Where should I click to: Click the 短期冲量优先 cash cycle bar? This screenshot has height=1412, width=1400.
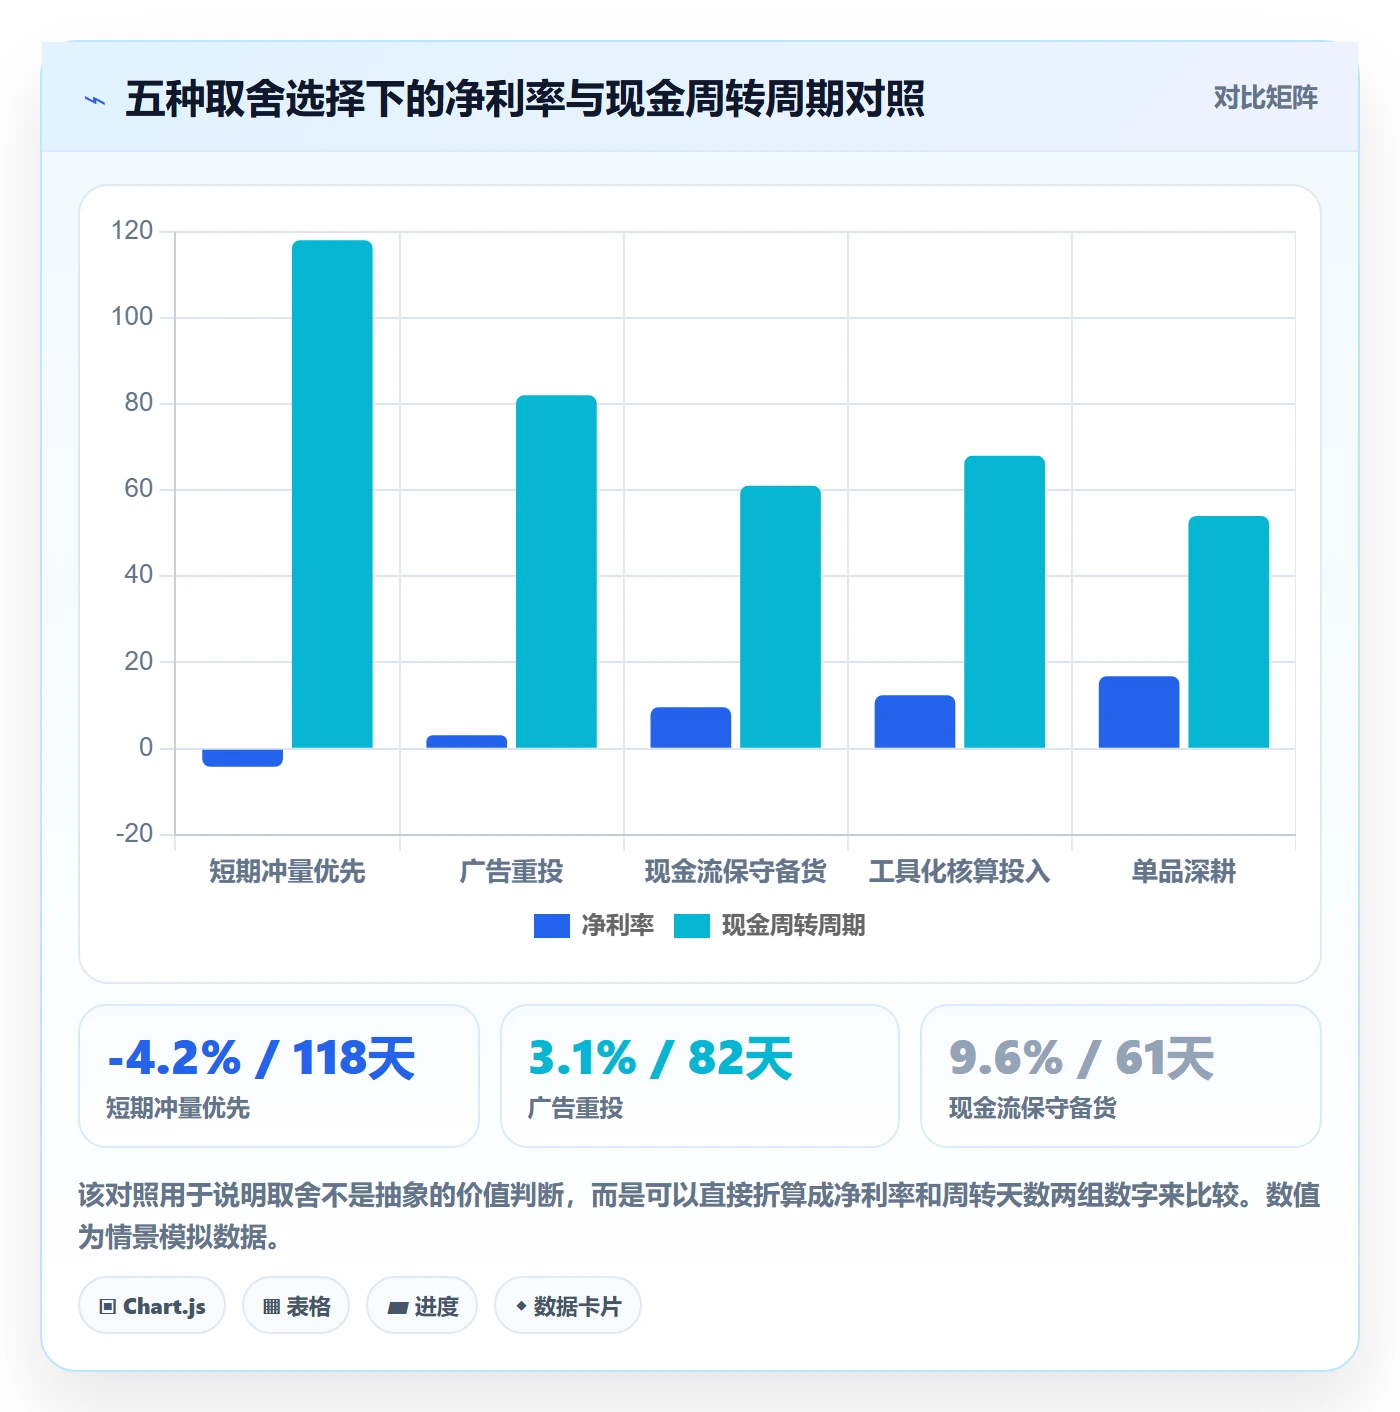(x=332, y=494)
